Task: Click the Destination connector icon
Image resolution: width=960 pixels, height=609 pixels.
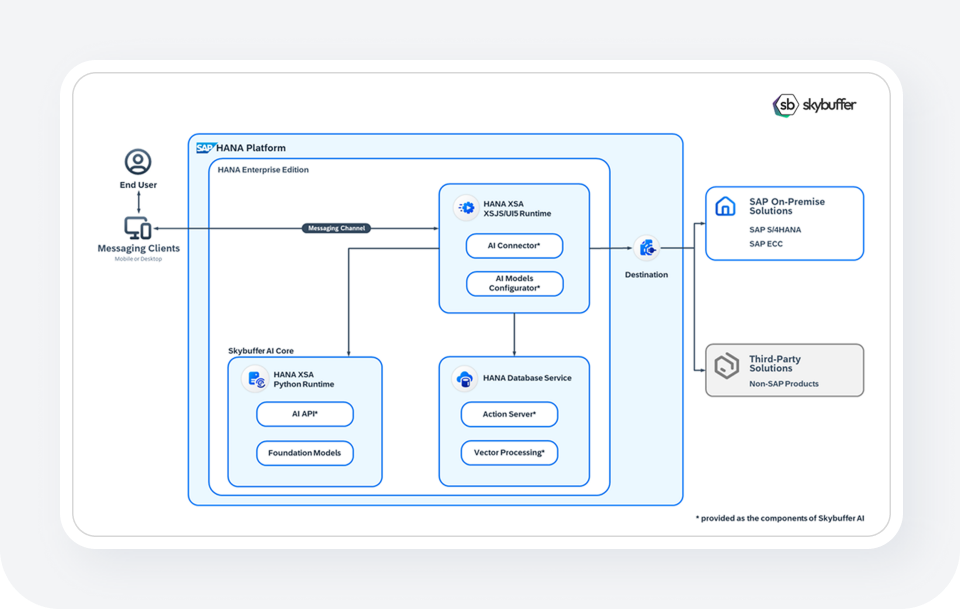Action: pos(646,248)
